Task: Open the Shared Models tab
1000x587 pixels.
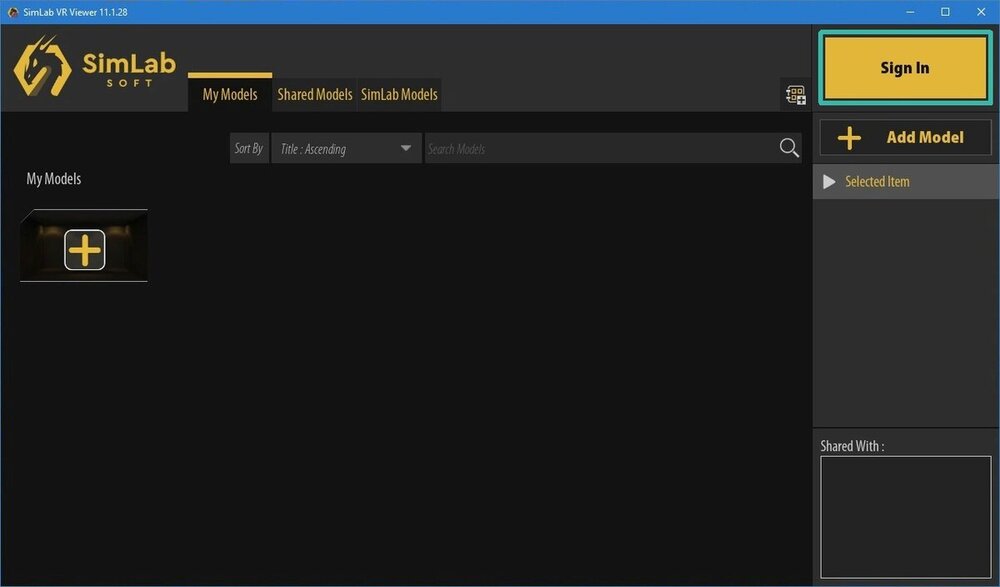Action: pos(315,95)
